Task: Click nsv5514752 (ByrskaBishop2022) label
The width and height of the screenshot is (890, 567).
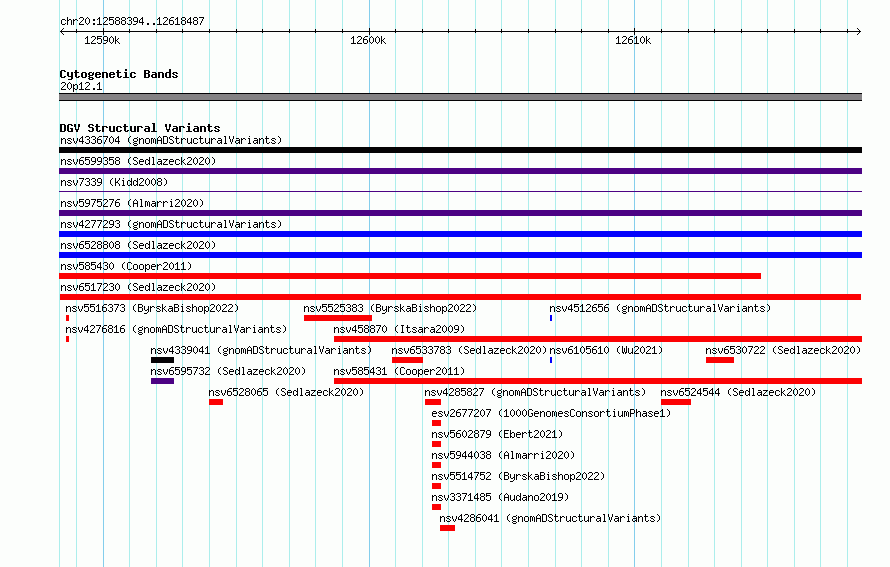Action: [x=518, y=476]
